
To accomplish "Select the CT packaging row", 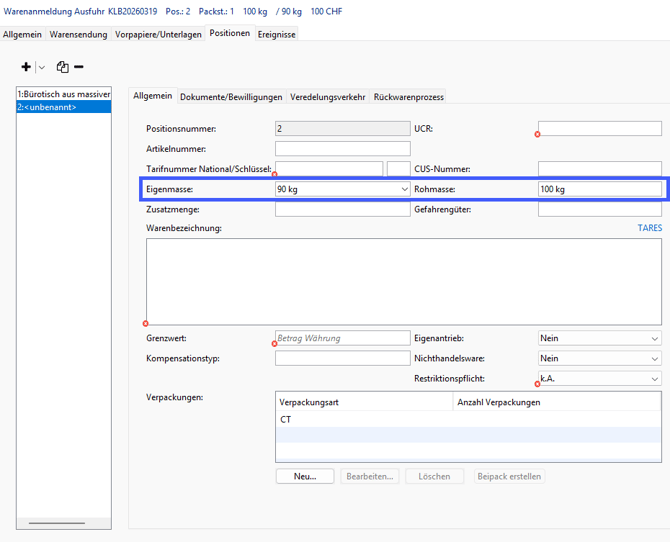I will pyautogui.click(x=365, y=421).
